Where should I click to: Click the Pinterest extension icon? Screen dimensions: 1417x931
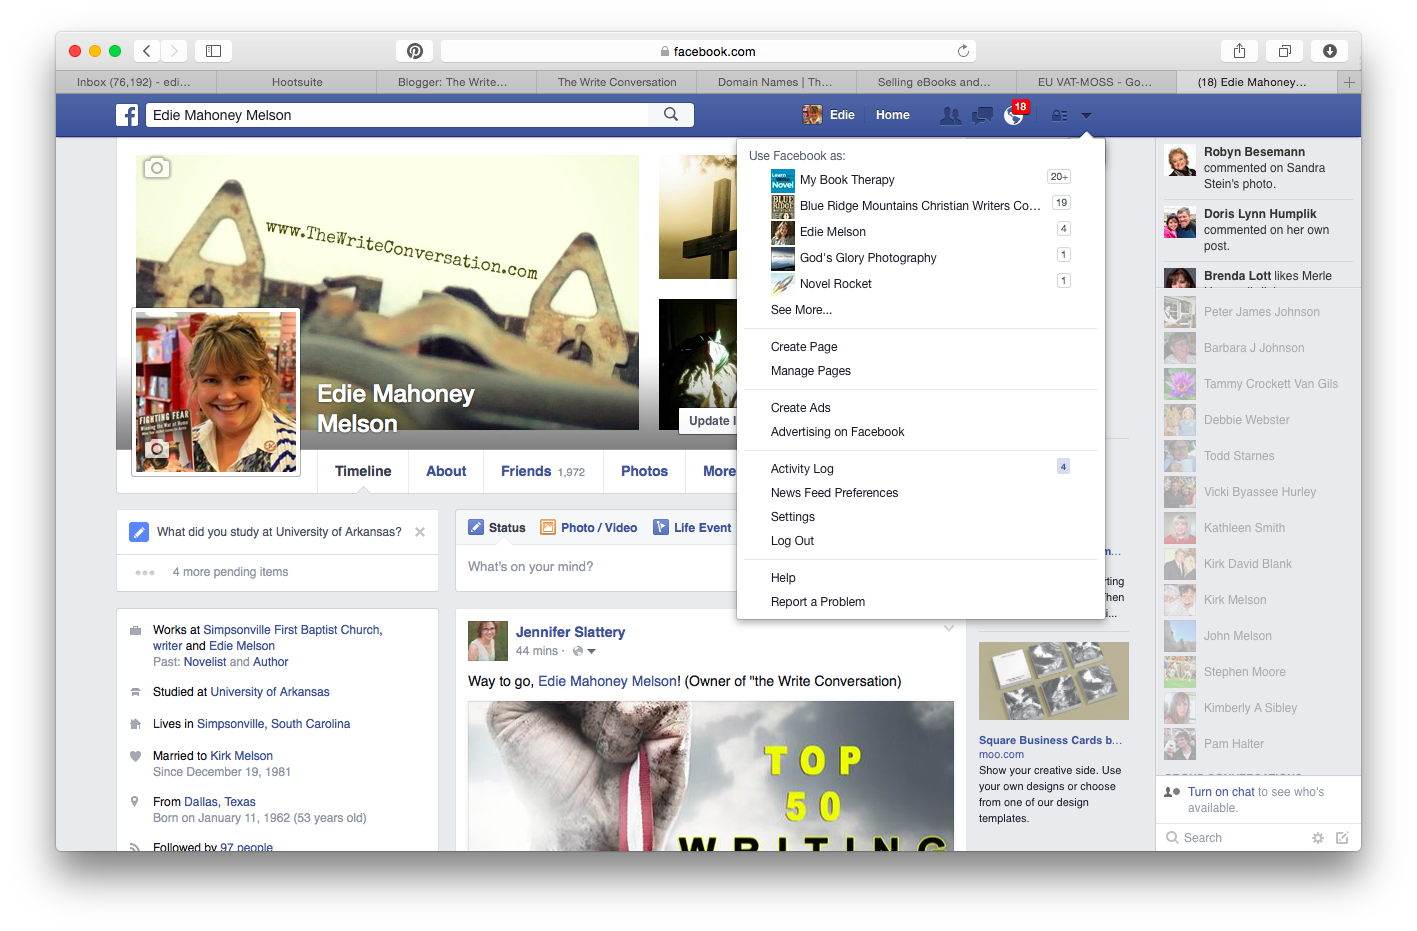[415, 51]
